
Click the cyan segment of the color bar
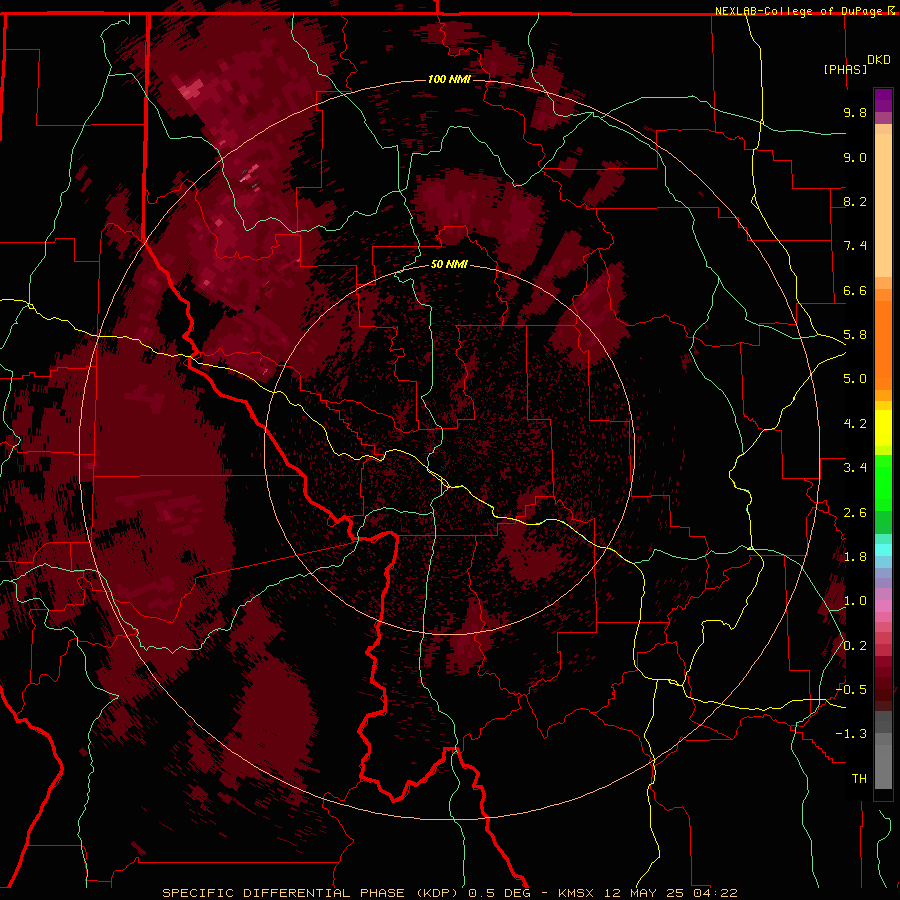pos(883,550)
